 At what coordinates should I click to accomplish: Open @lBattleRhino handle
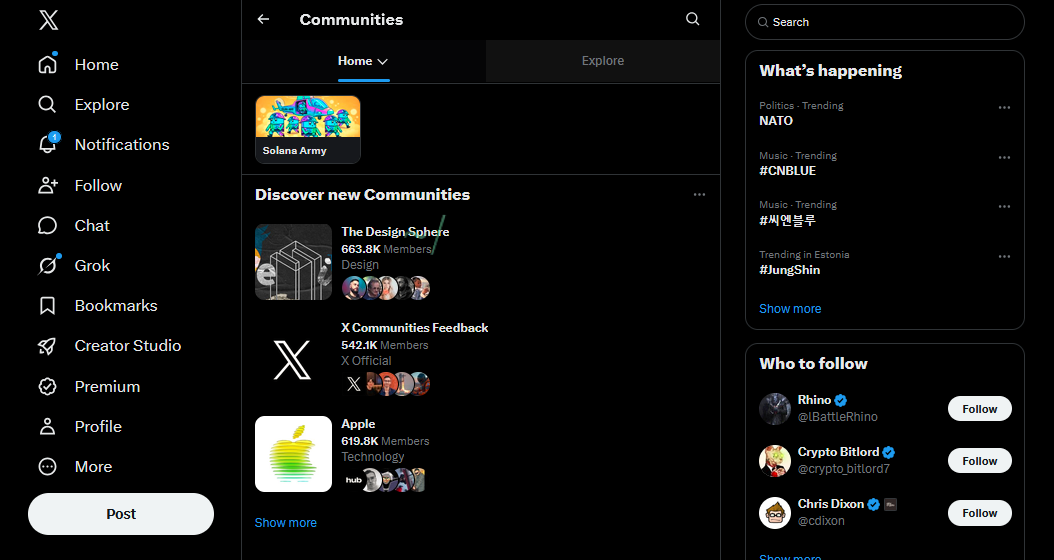(838, 417)
